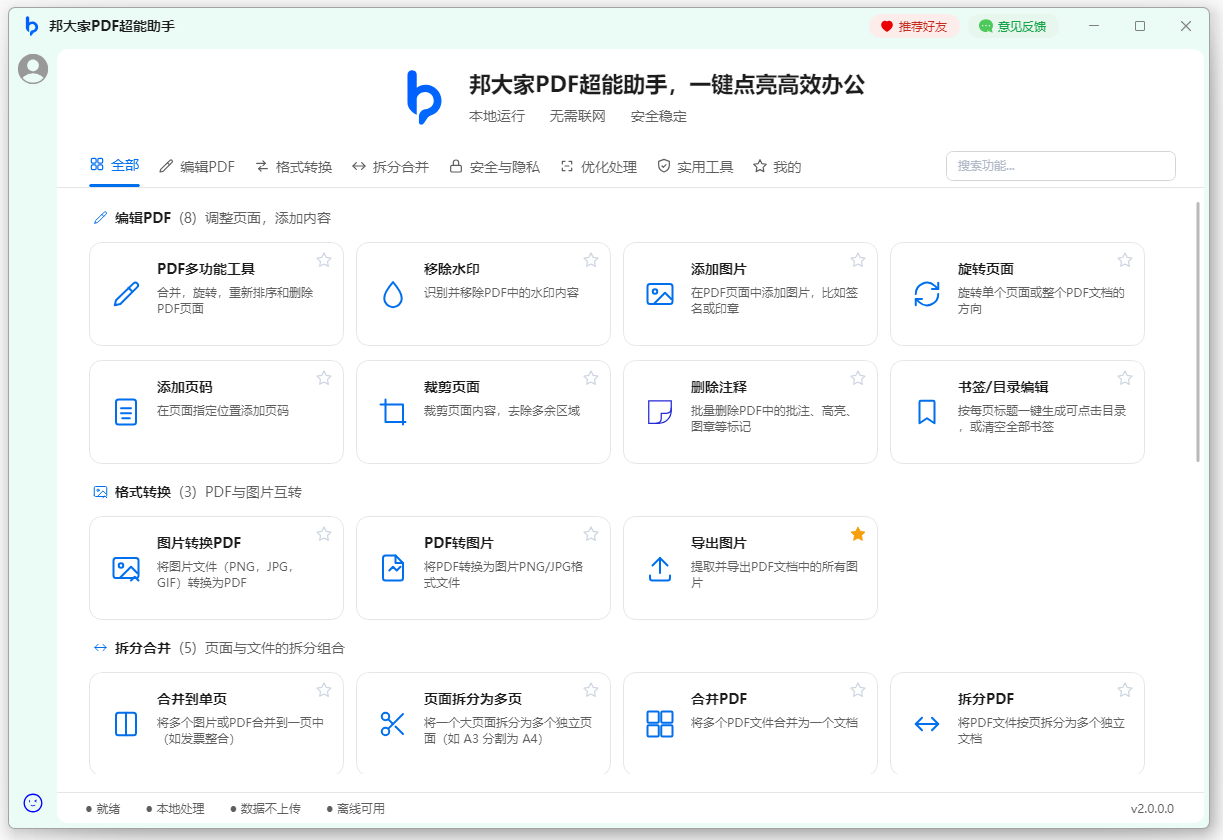Click the 格式转换 section heading

[x=143, y=492]
